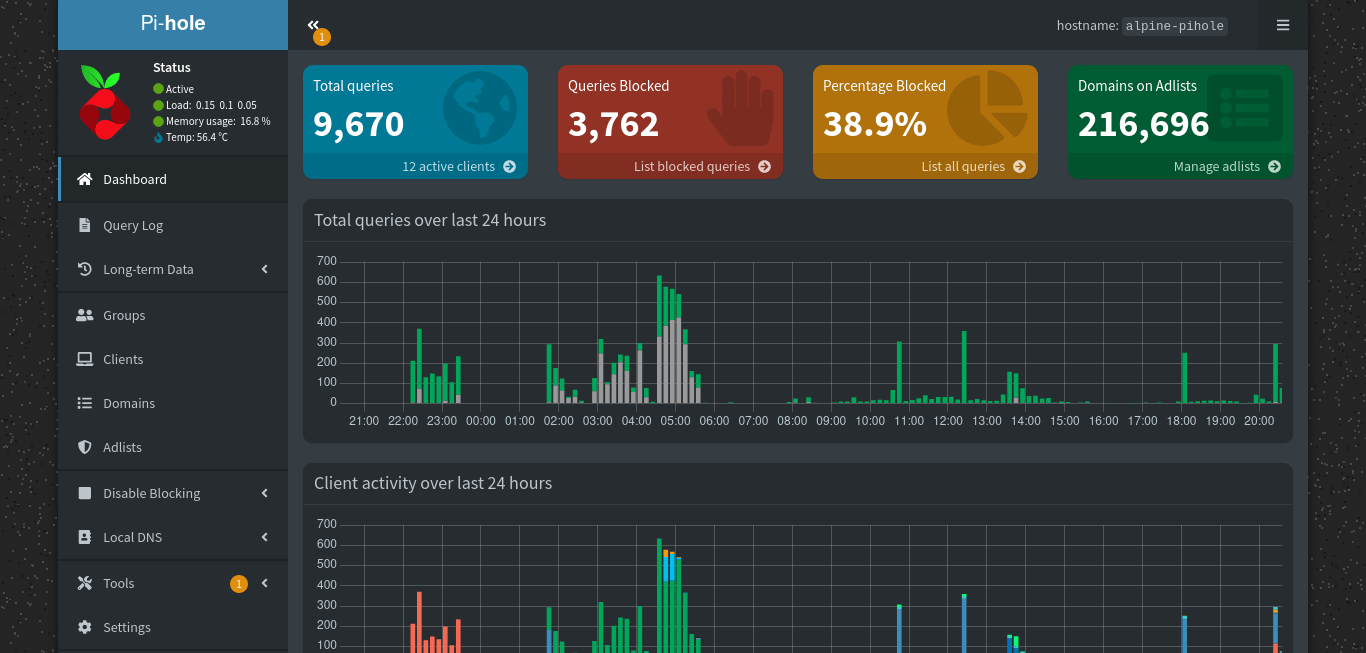Click the Disable Blocking stop icon
Image resolution: width=1366 pixels, height=653 pixels.
[x=85, y=493]
